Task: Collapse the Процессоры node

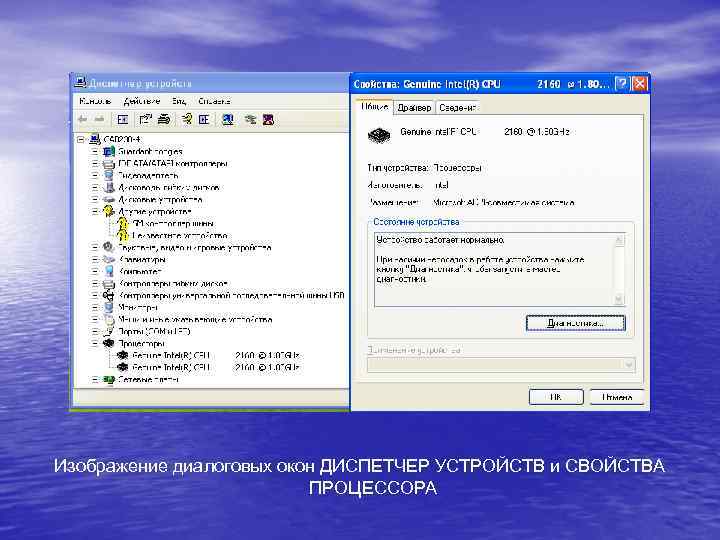Action: click(95, 343)
